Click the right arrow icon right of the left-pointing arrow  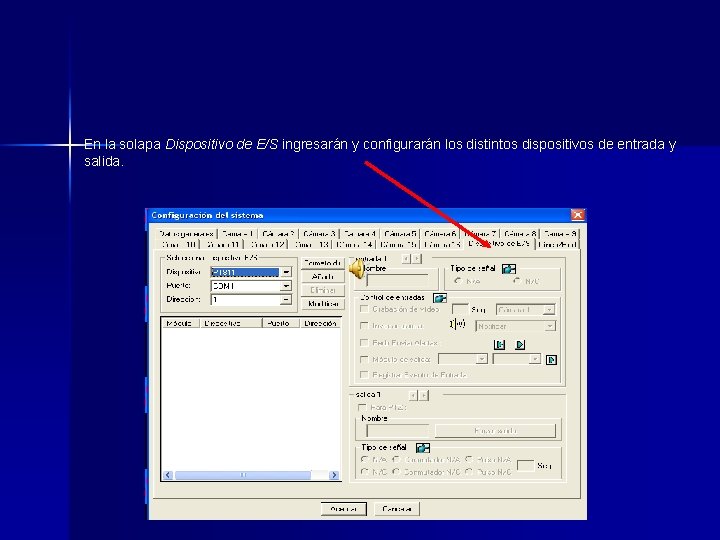520,344
